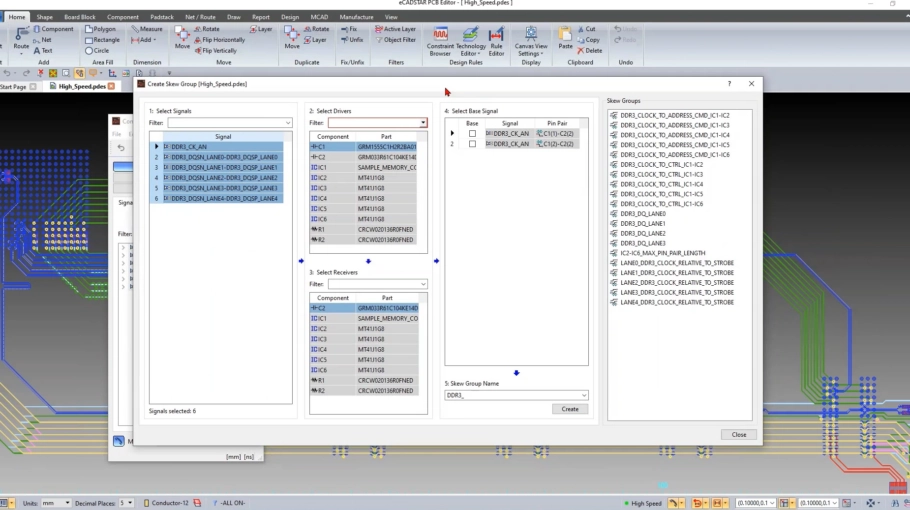Click Unfix in Fix/Unfix group
910x510 pixels.
point(352,40)
